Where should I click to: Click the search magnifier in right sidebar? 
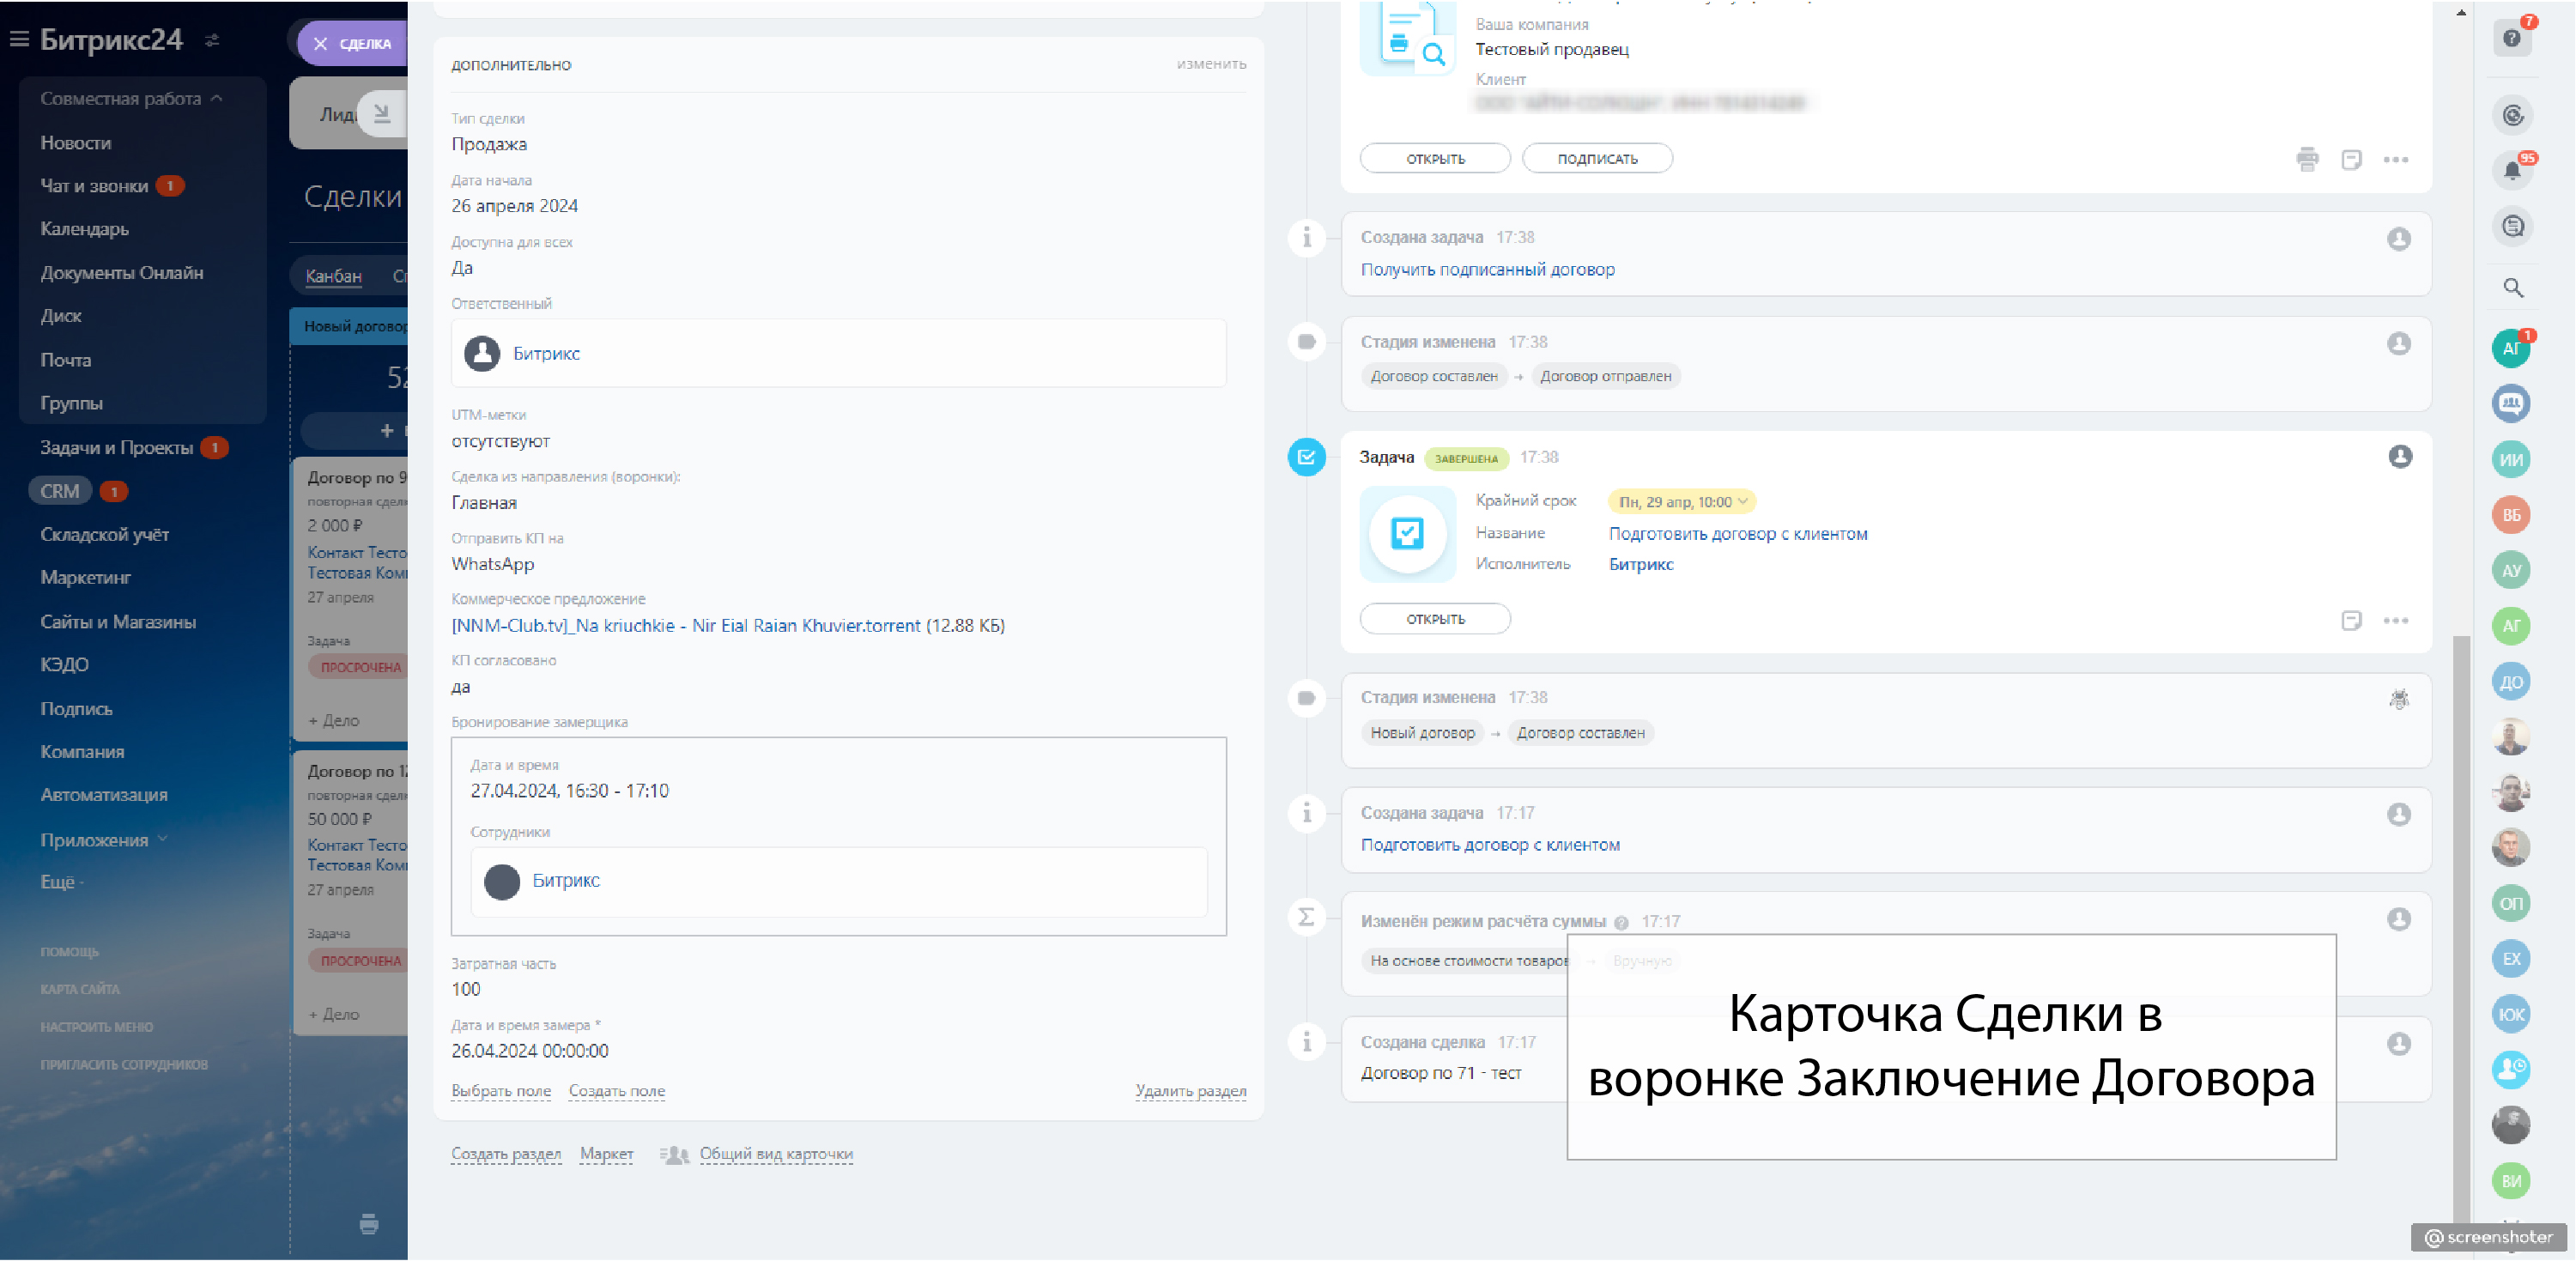[x=2512, y=288]
